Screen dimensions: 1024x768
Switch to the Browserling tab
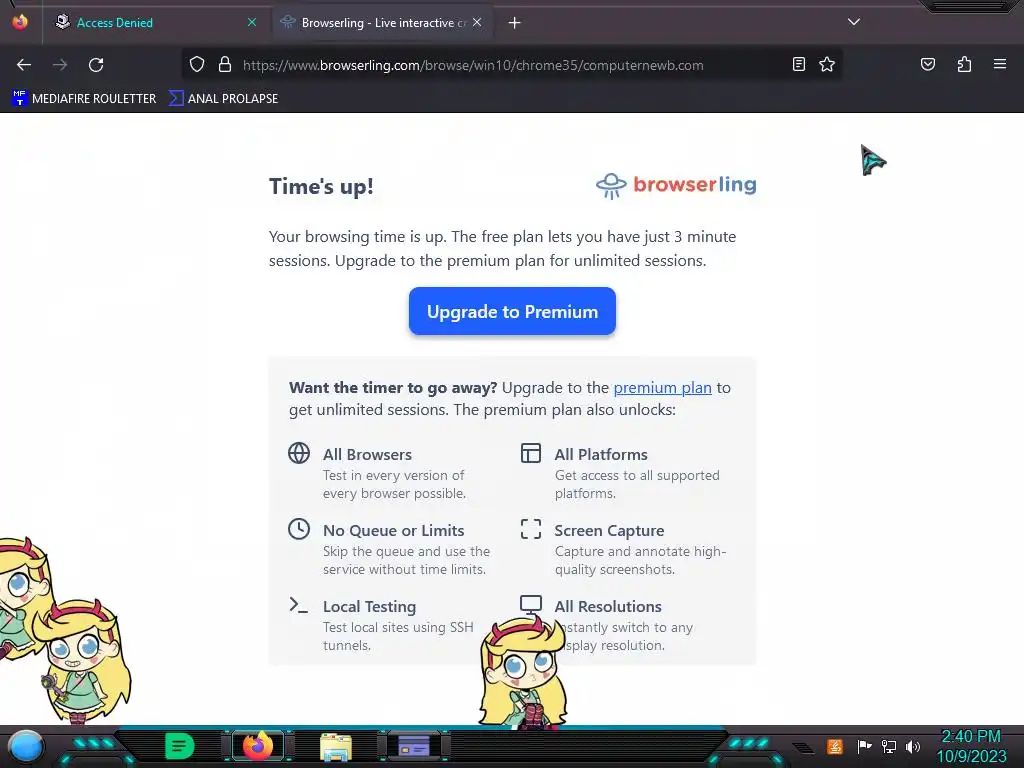383,23
